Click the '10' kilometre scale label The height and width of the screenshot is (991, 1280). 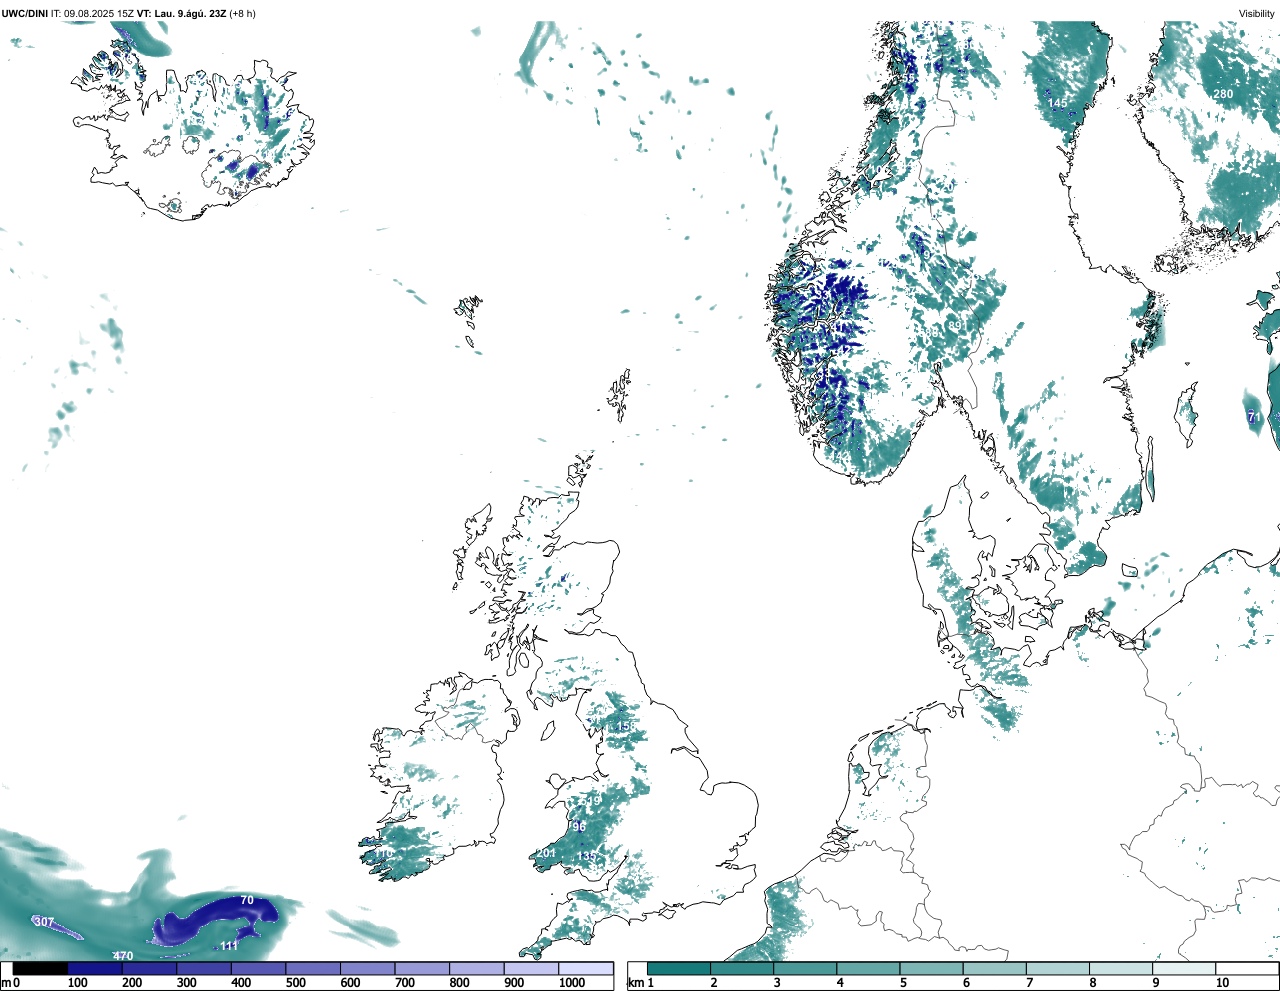click(1222, 983)
